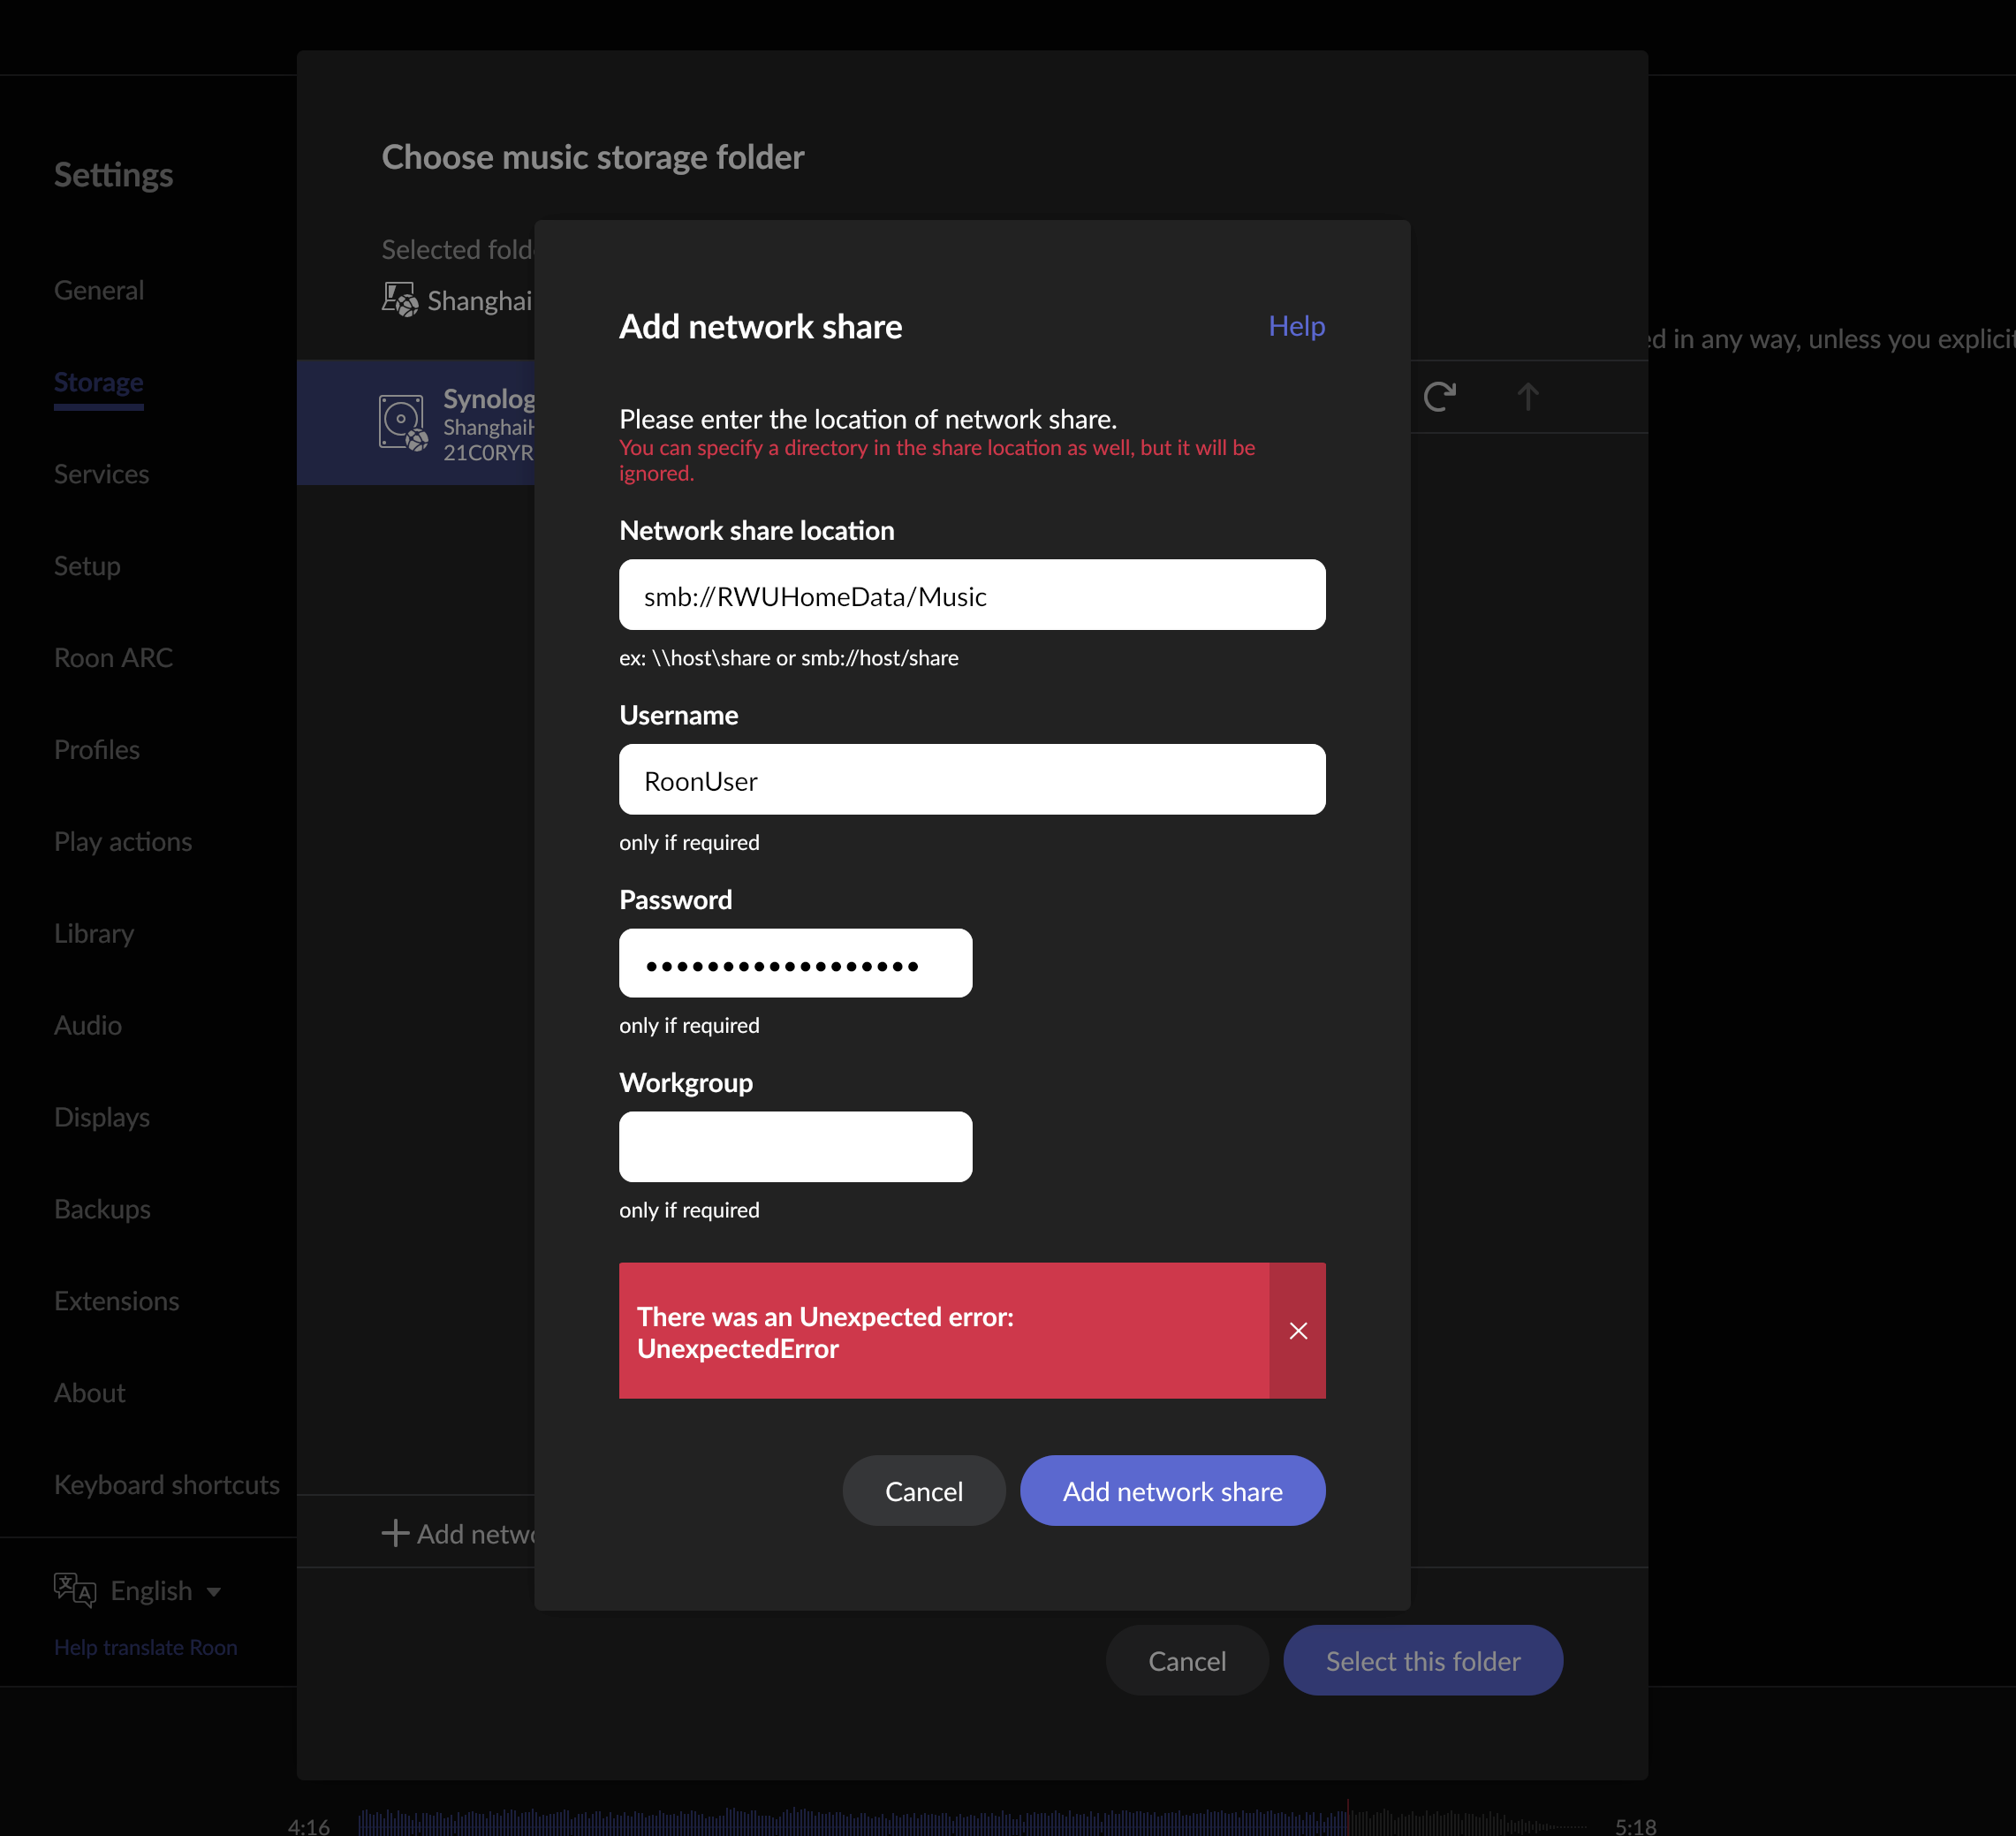Dismiss the Unexpected error banner

click(1297, 1330)
